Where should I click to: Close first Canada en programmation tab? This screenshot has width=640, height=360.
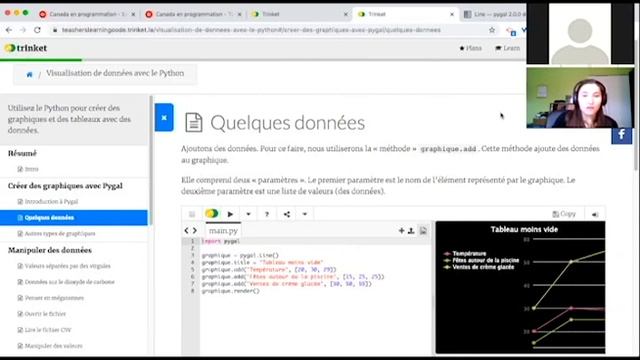point(133,14)
